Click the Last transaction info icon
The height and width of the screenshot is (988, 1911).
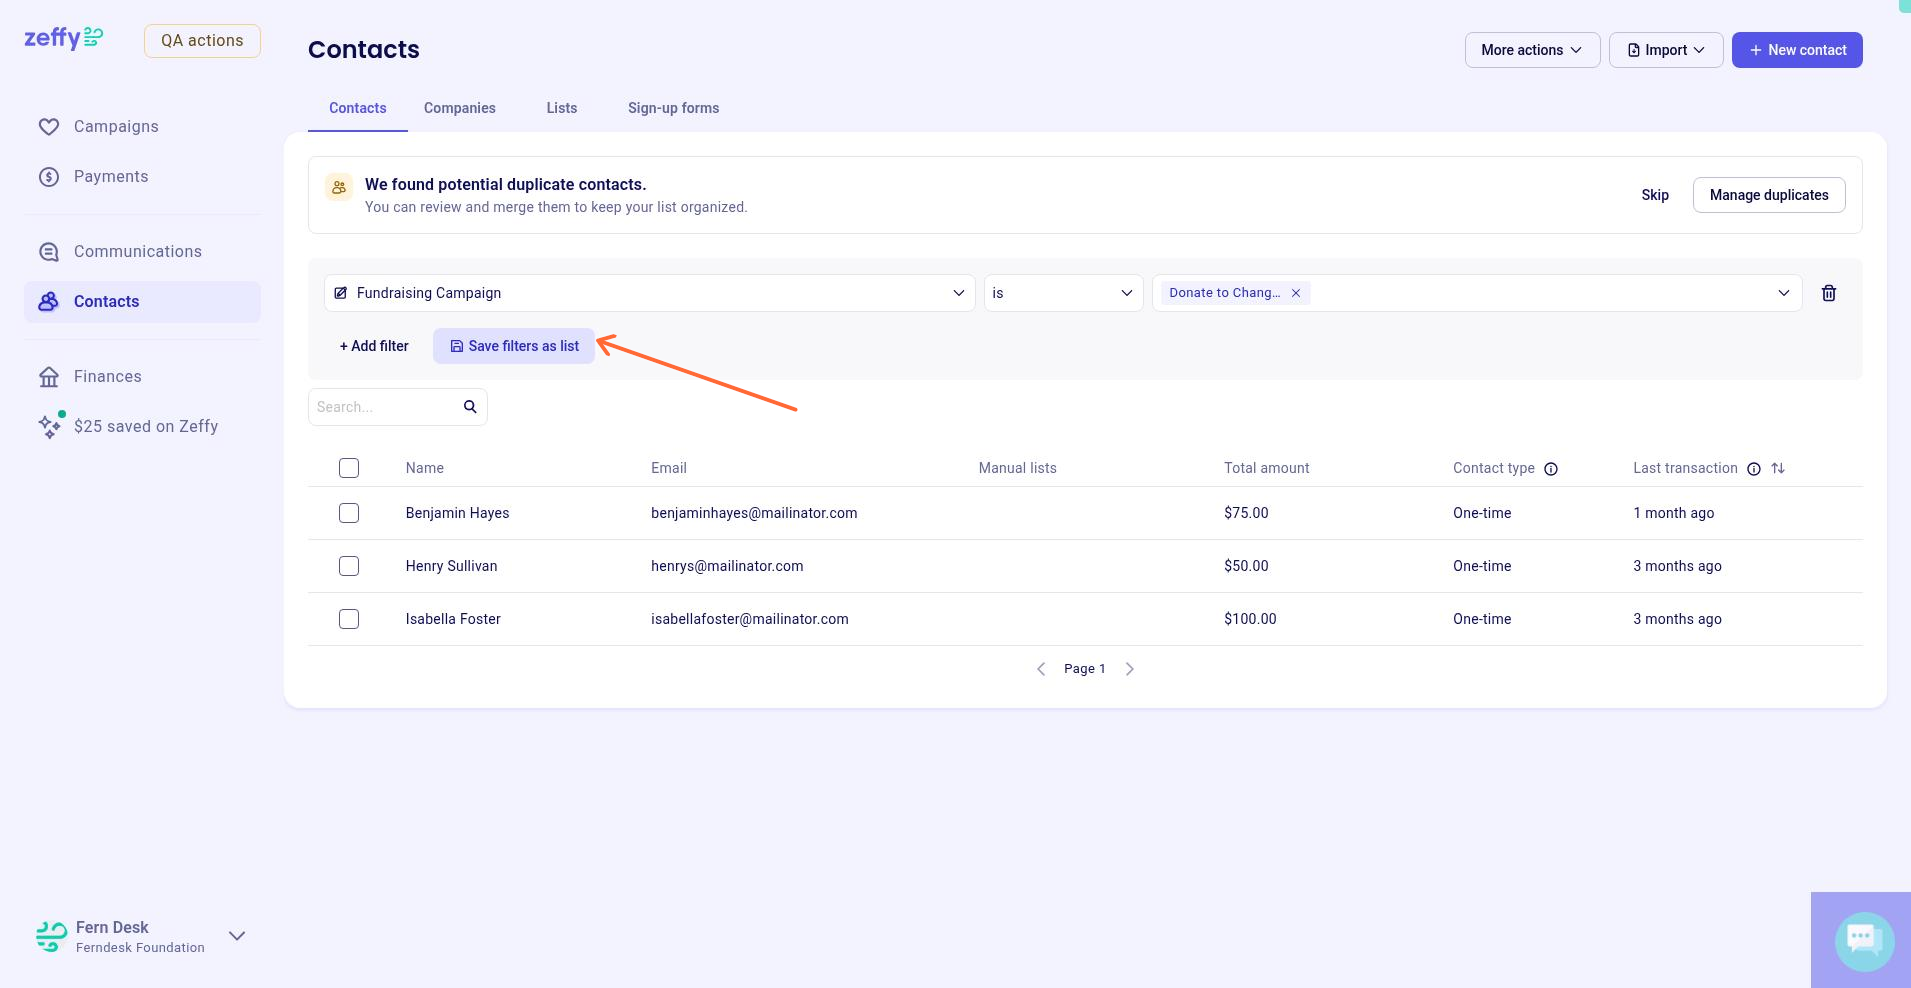tap(1754, 469)
